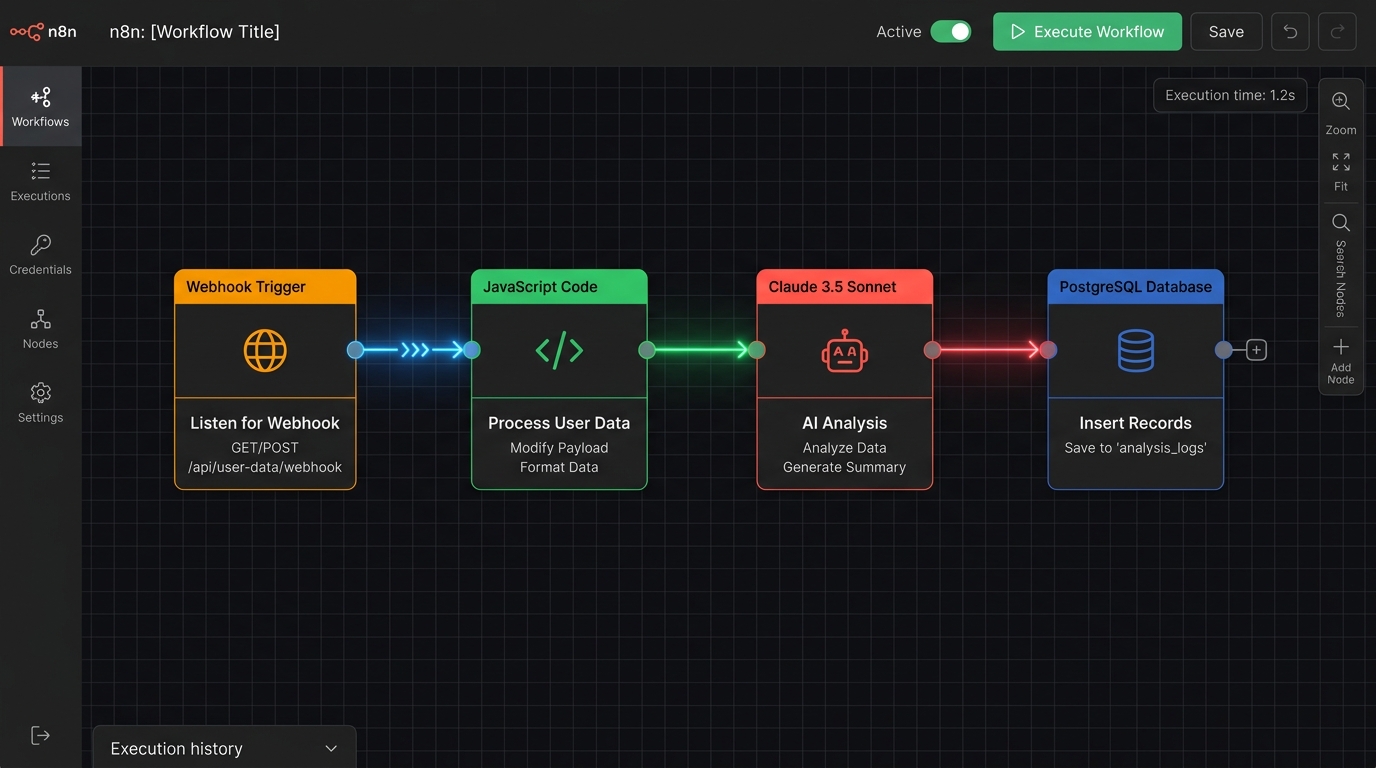The height and width of the screenshot is (768, 1376).
Task: Click the undo arrow button
Action: (1290, 32)
